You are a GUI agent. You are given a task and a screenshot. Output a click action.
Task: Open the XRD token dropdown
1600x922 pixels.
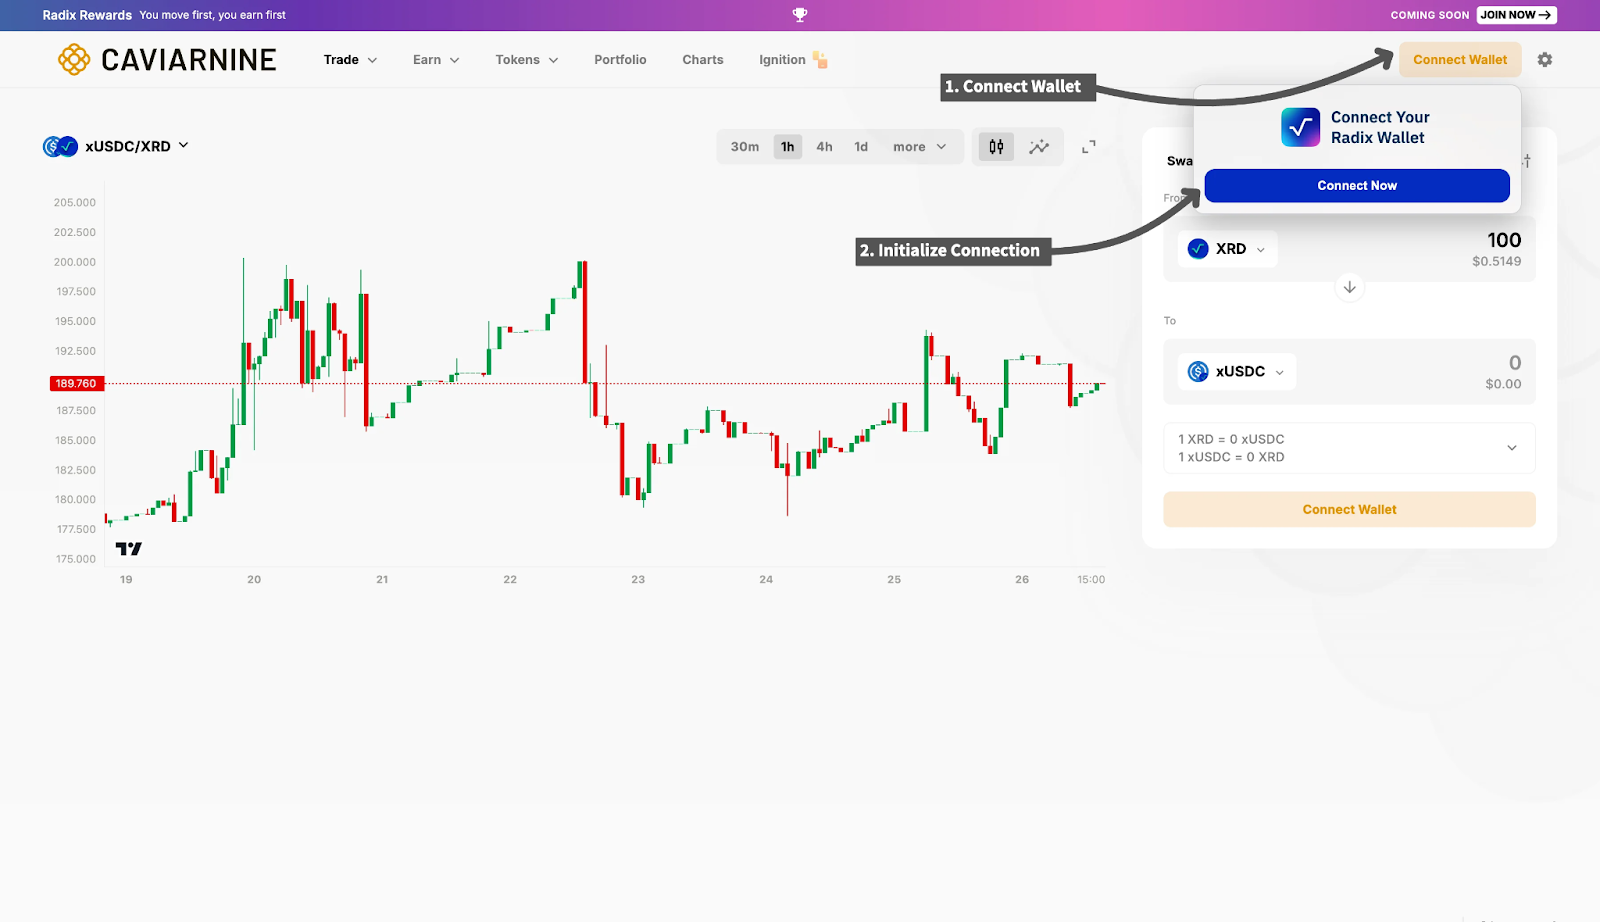(x=1227, y=249)
